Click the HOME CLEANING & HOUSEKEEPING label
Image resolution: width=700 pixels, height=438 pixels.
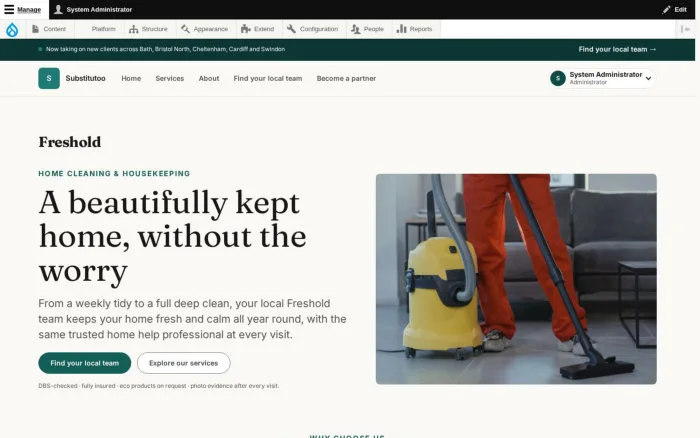pyautogui.click(x=114, y=173)
